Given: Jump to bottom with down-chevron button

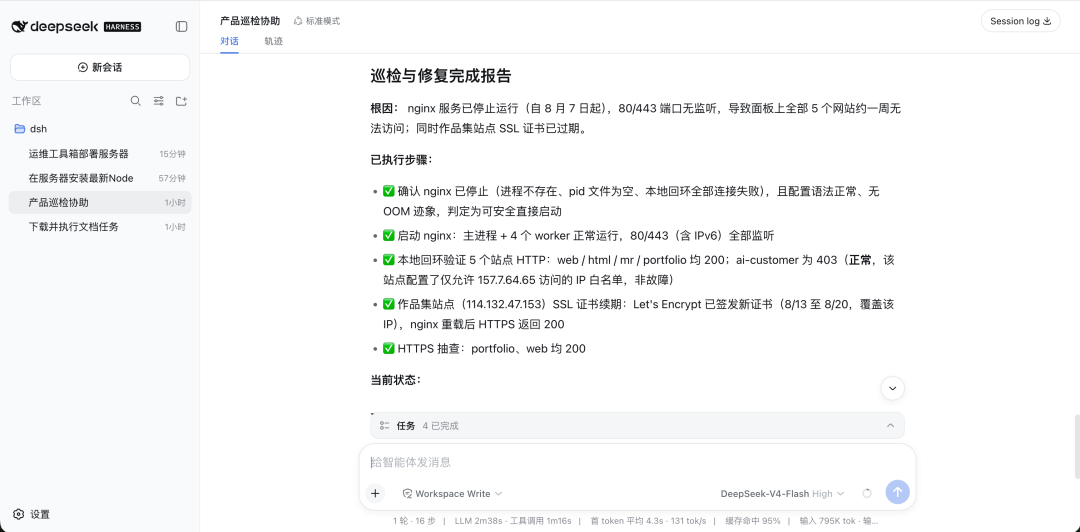Looking at the screenshot, I should pos(893,389).
